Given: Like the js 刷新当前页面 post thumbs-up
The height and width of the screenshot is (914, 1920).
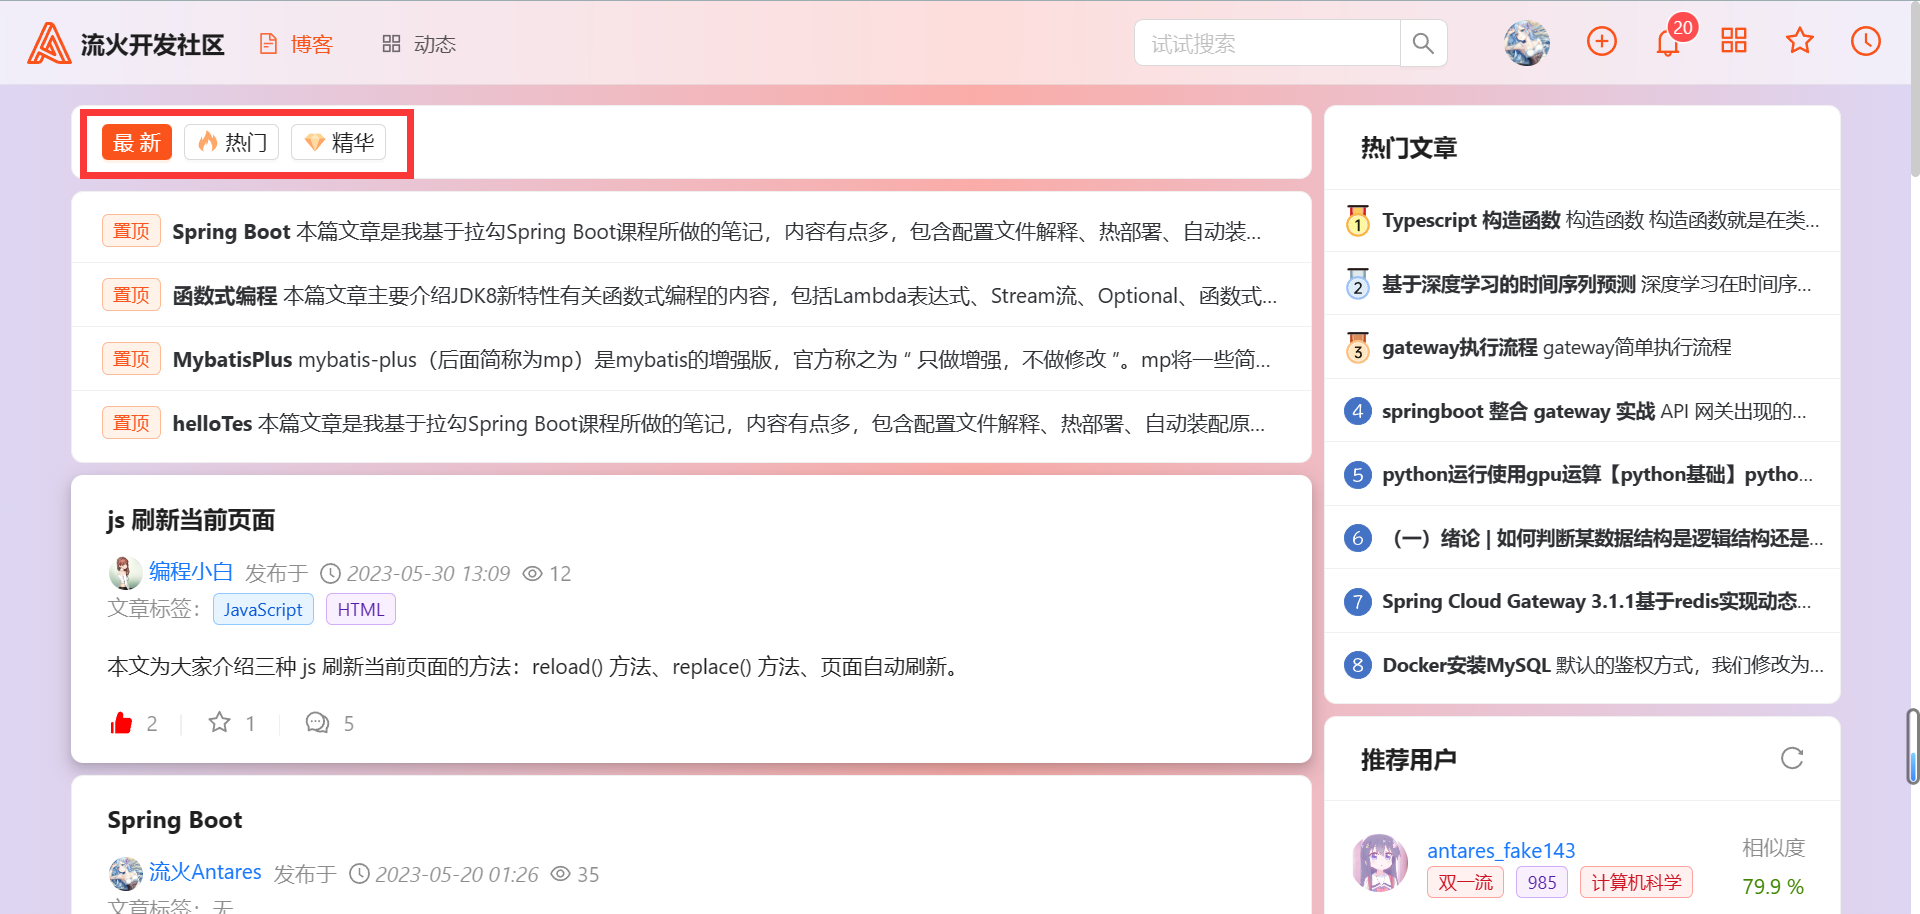Looking at the screenshot, I should click(x=121, y=723).
